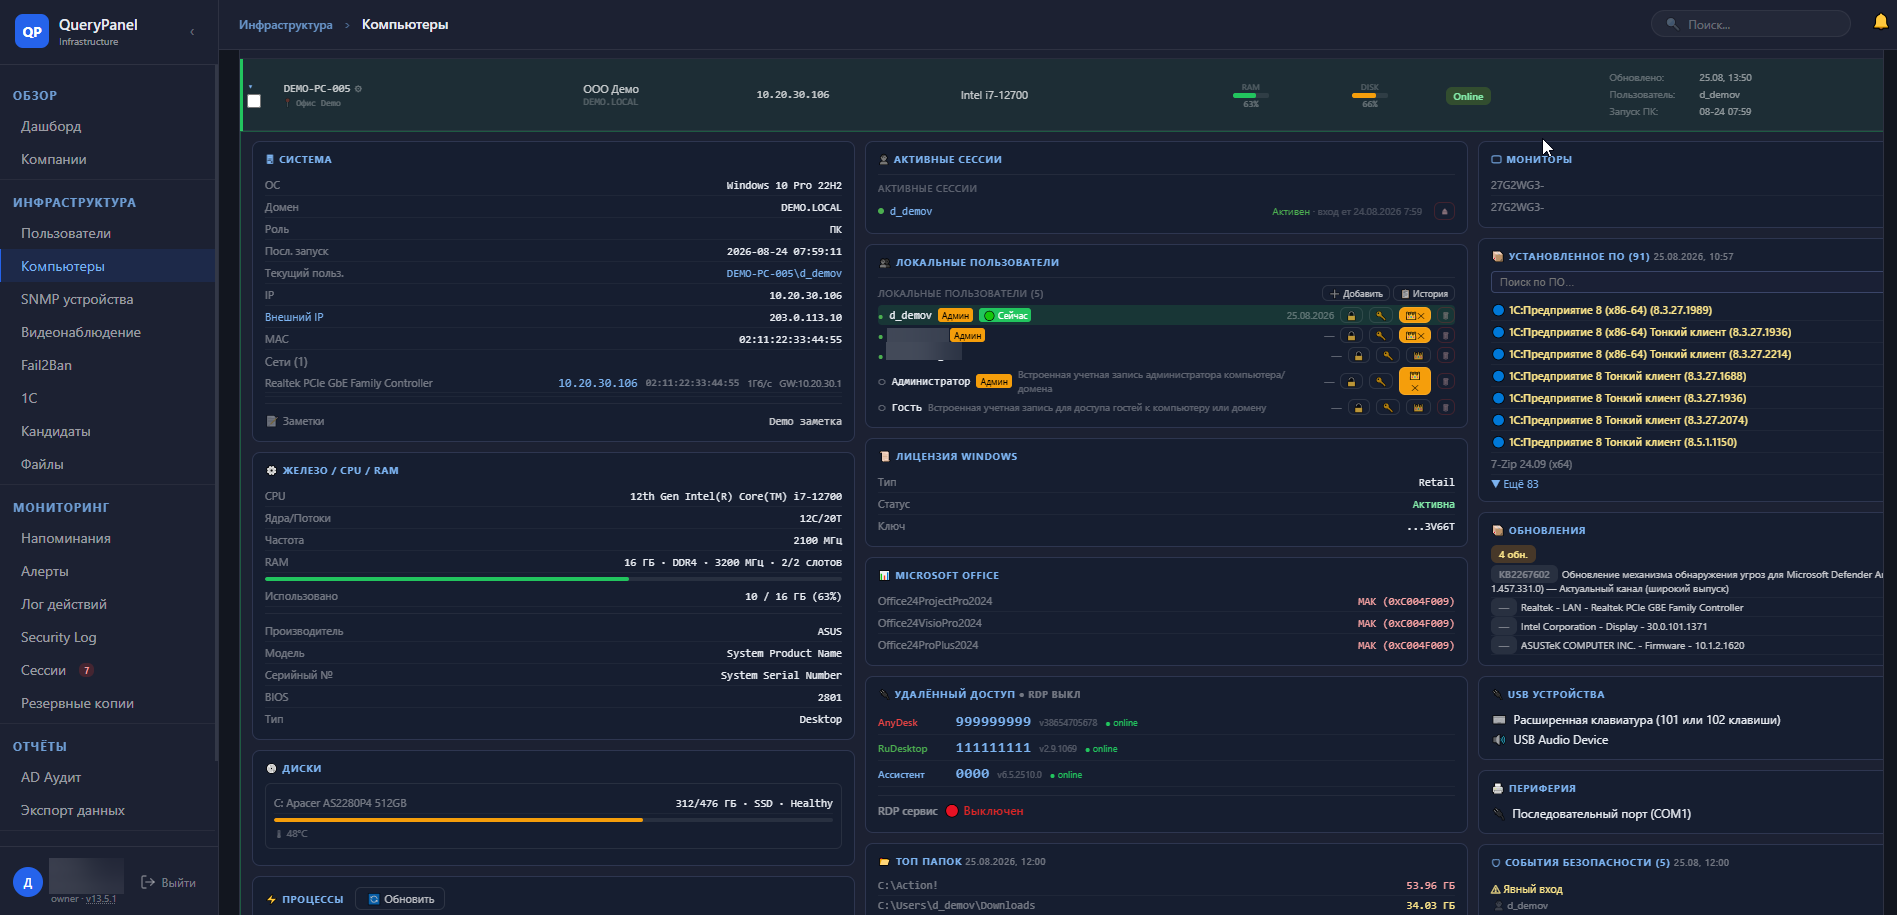Click Инфраструктура breadcrumb link
1897x915 pixels.
pos(285,25)
